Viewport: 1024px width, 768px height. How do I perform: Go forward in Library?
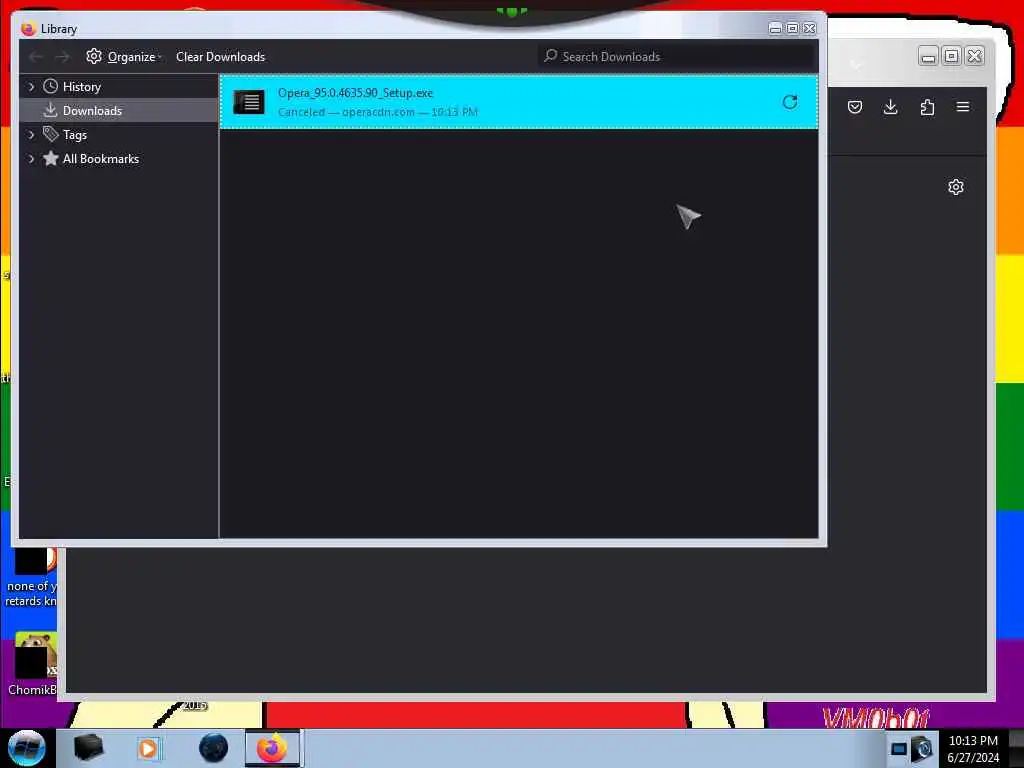coord(62,57)
